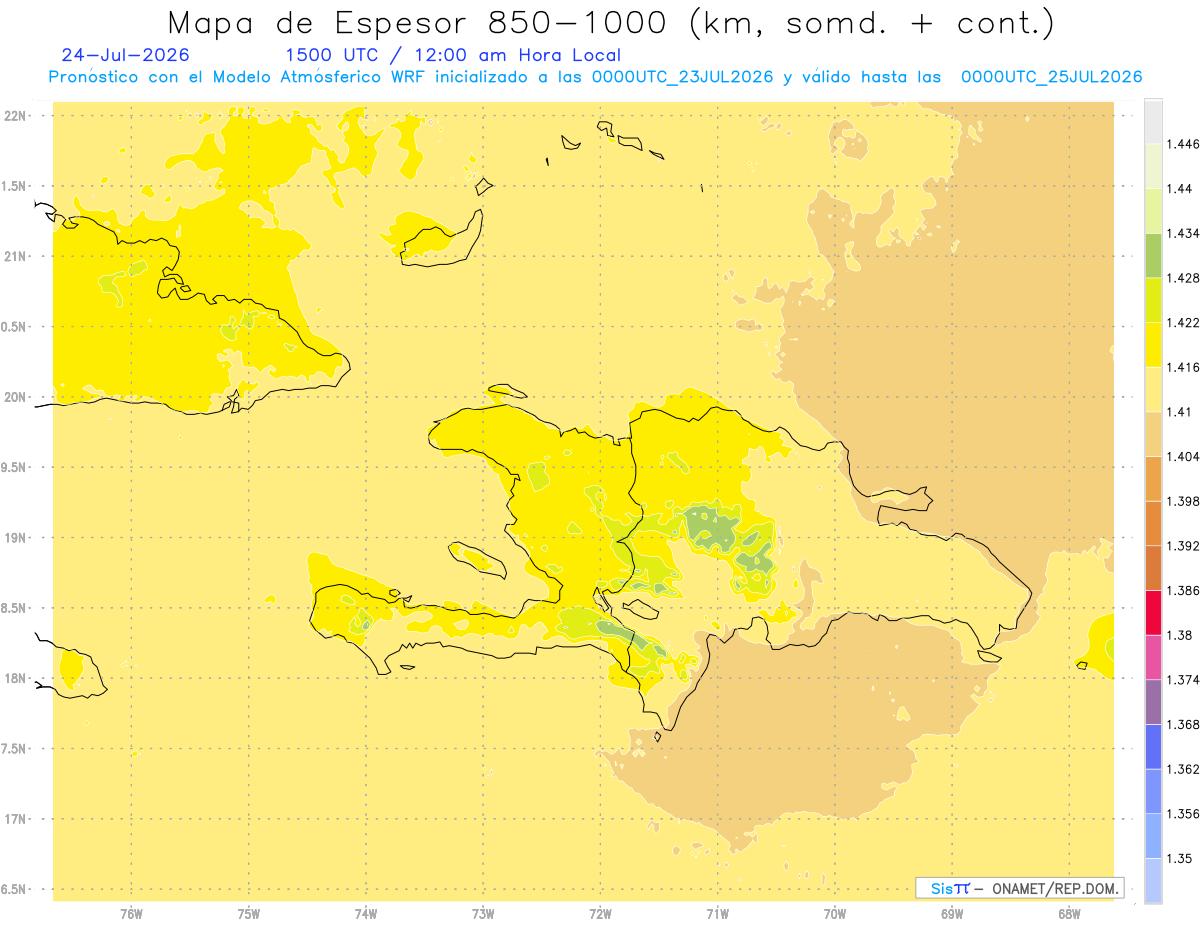This screenshot has width=1200, height=927.
Task: Click the '72W' longitude label
Action: pyautogui.click(x=601, y=914)
